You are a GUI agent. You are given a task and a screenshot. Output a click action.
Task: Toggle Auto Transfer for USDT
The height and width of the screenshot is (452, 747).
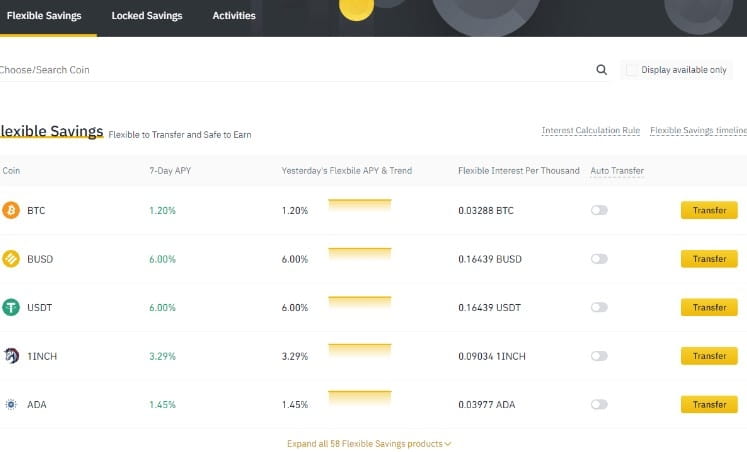pyautogui.click(x=599, y=308)
